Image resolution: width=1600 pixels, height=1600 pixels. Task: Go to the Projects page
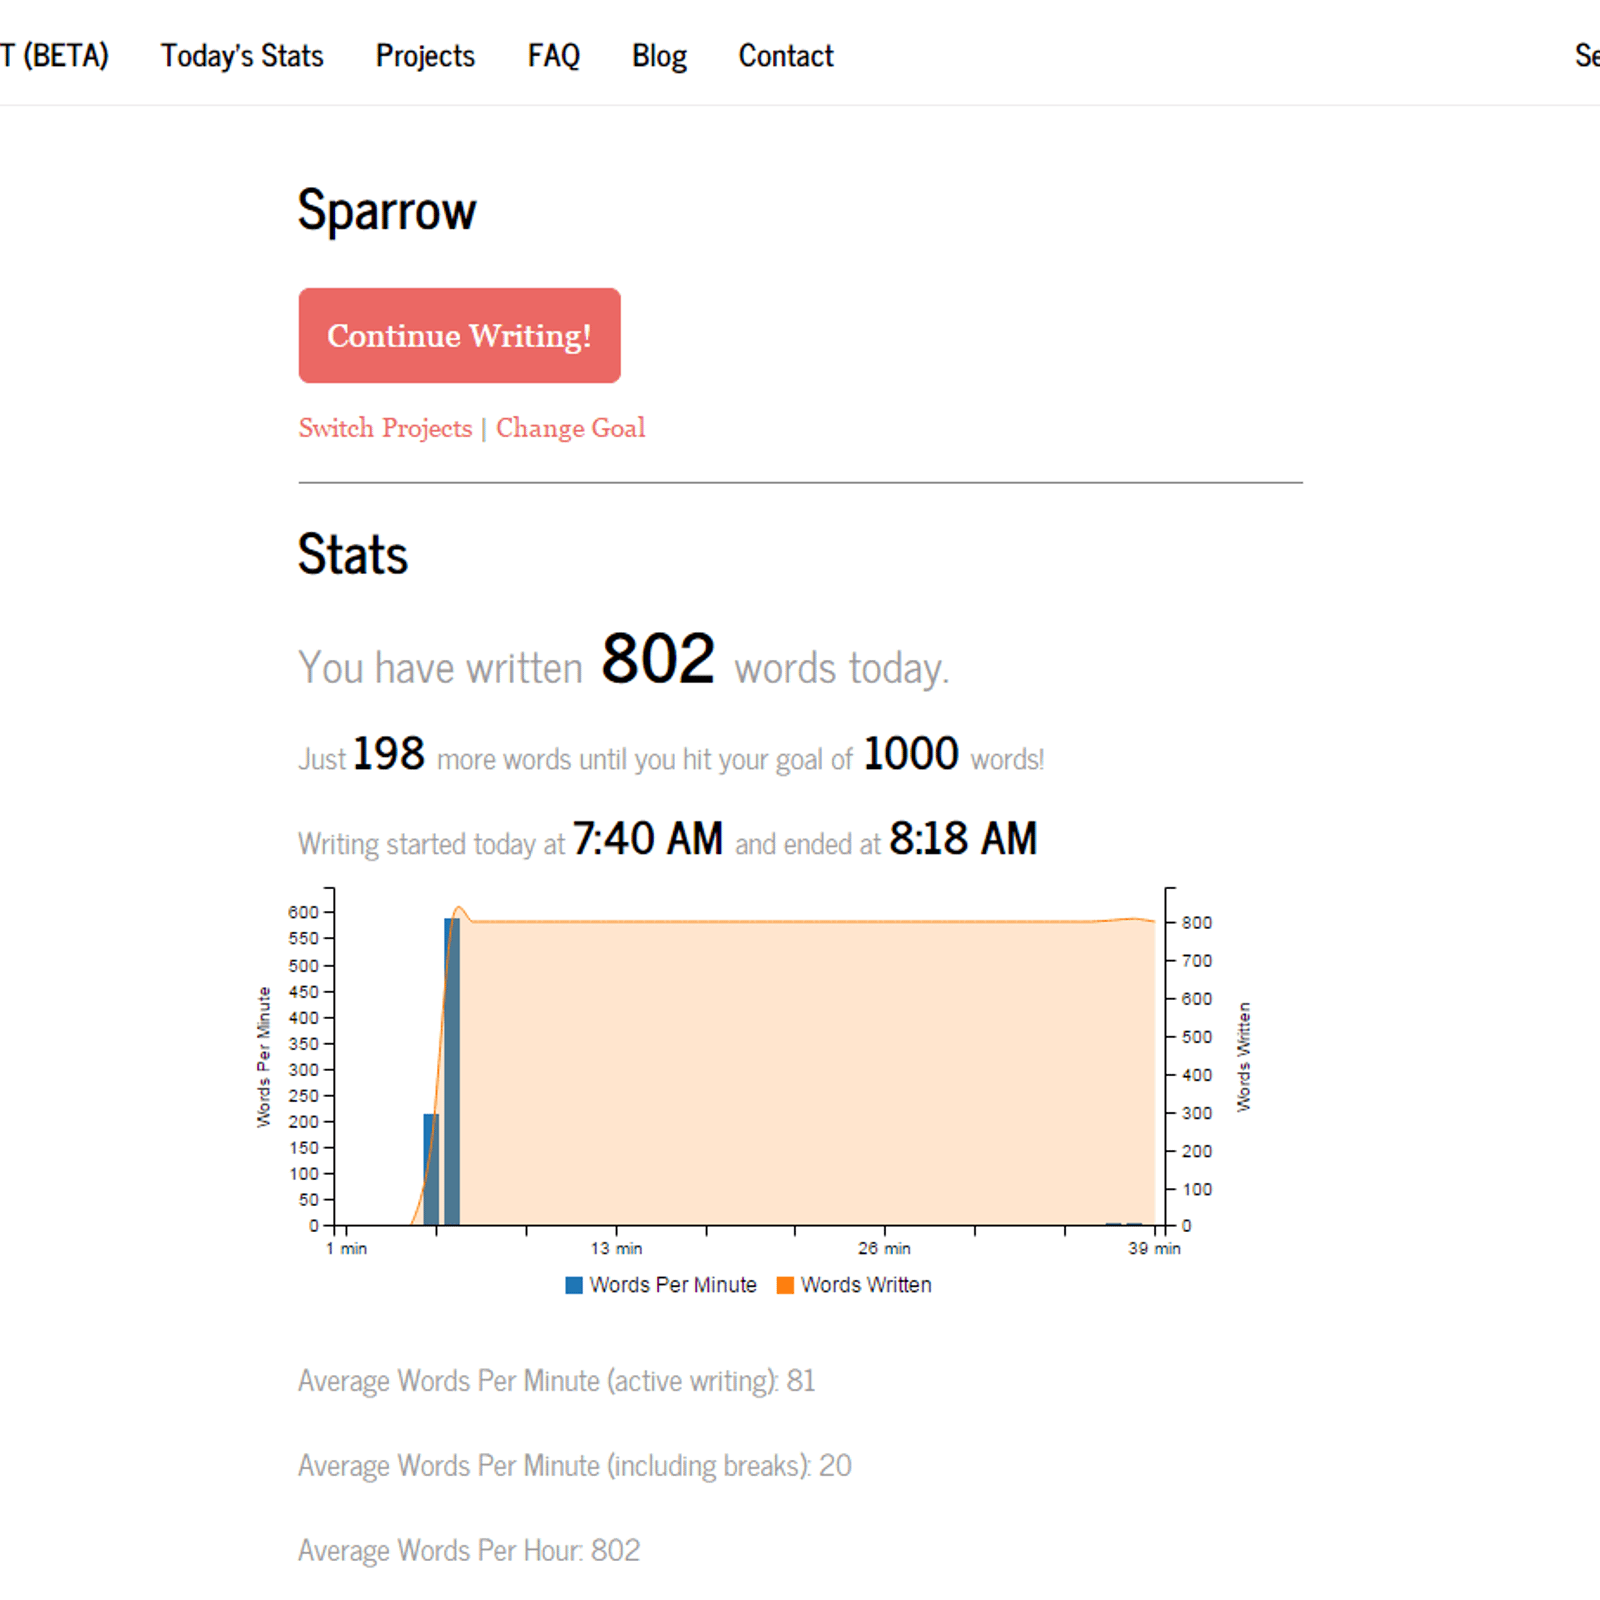[x=425, y=56]
